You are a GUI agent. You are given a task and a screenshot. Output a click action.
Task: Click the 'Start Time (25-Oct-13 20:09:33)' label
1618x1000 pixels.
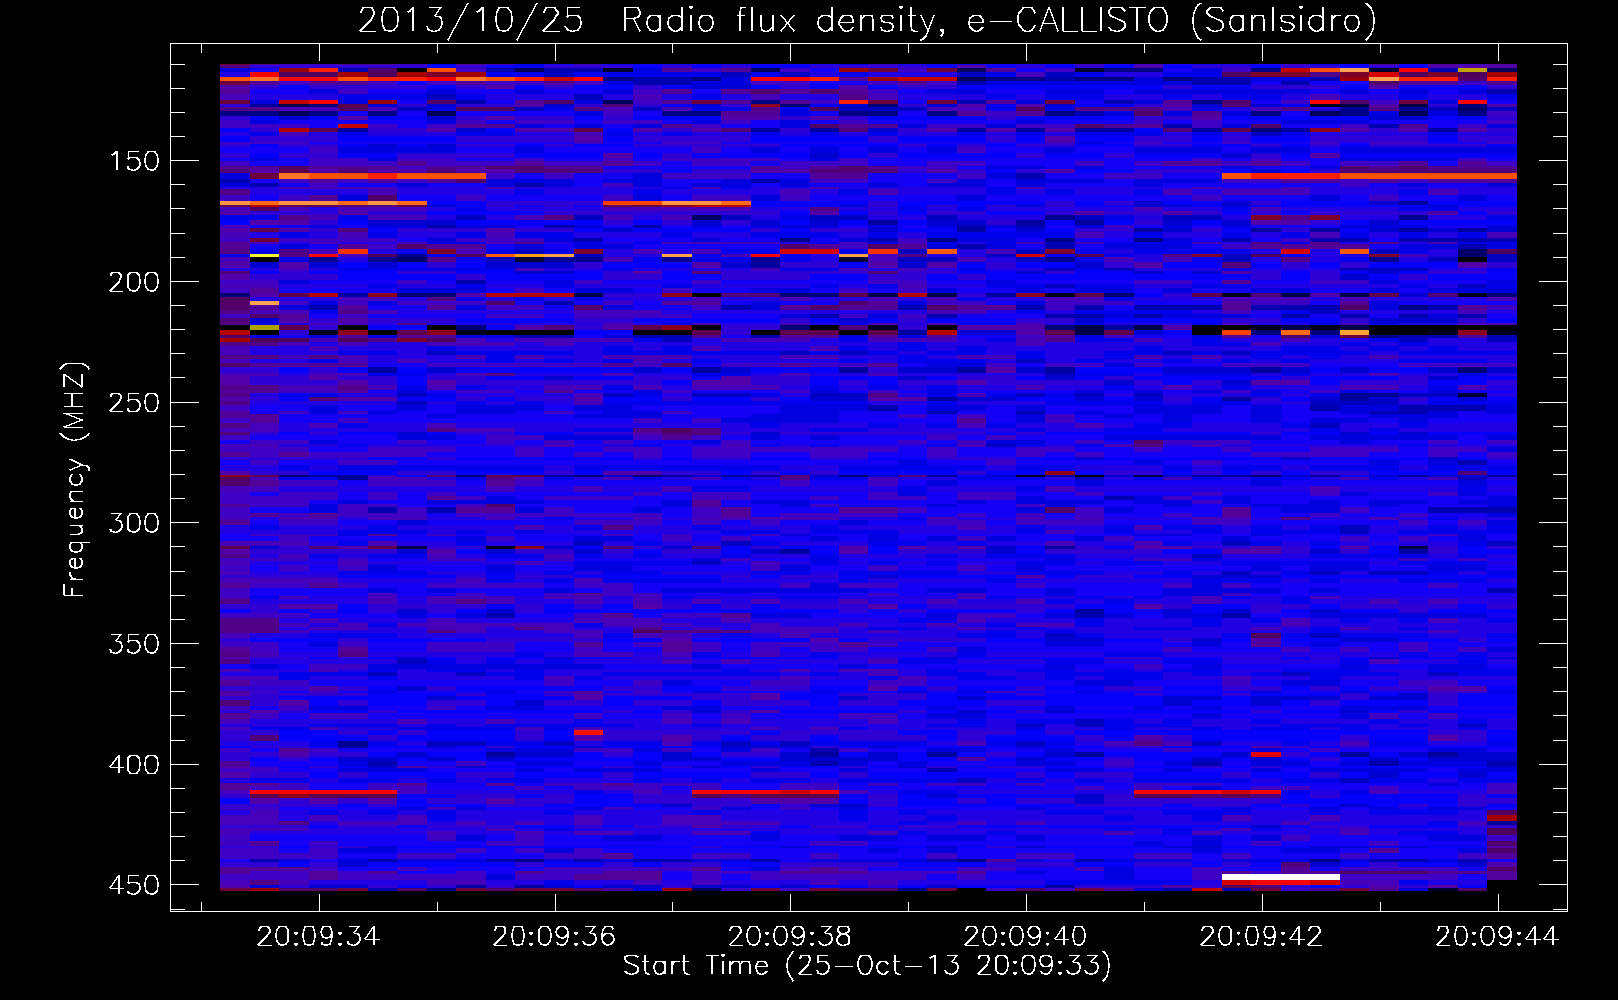pyautogui.click(x=867, y=966)
